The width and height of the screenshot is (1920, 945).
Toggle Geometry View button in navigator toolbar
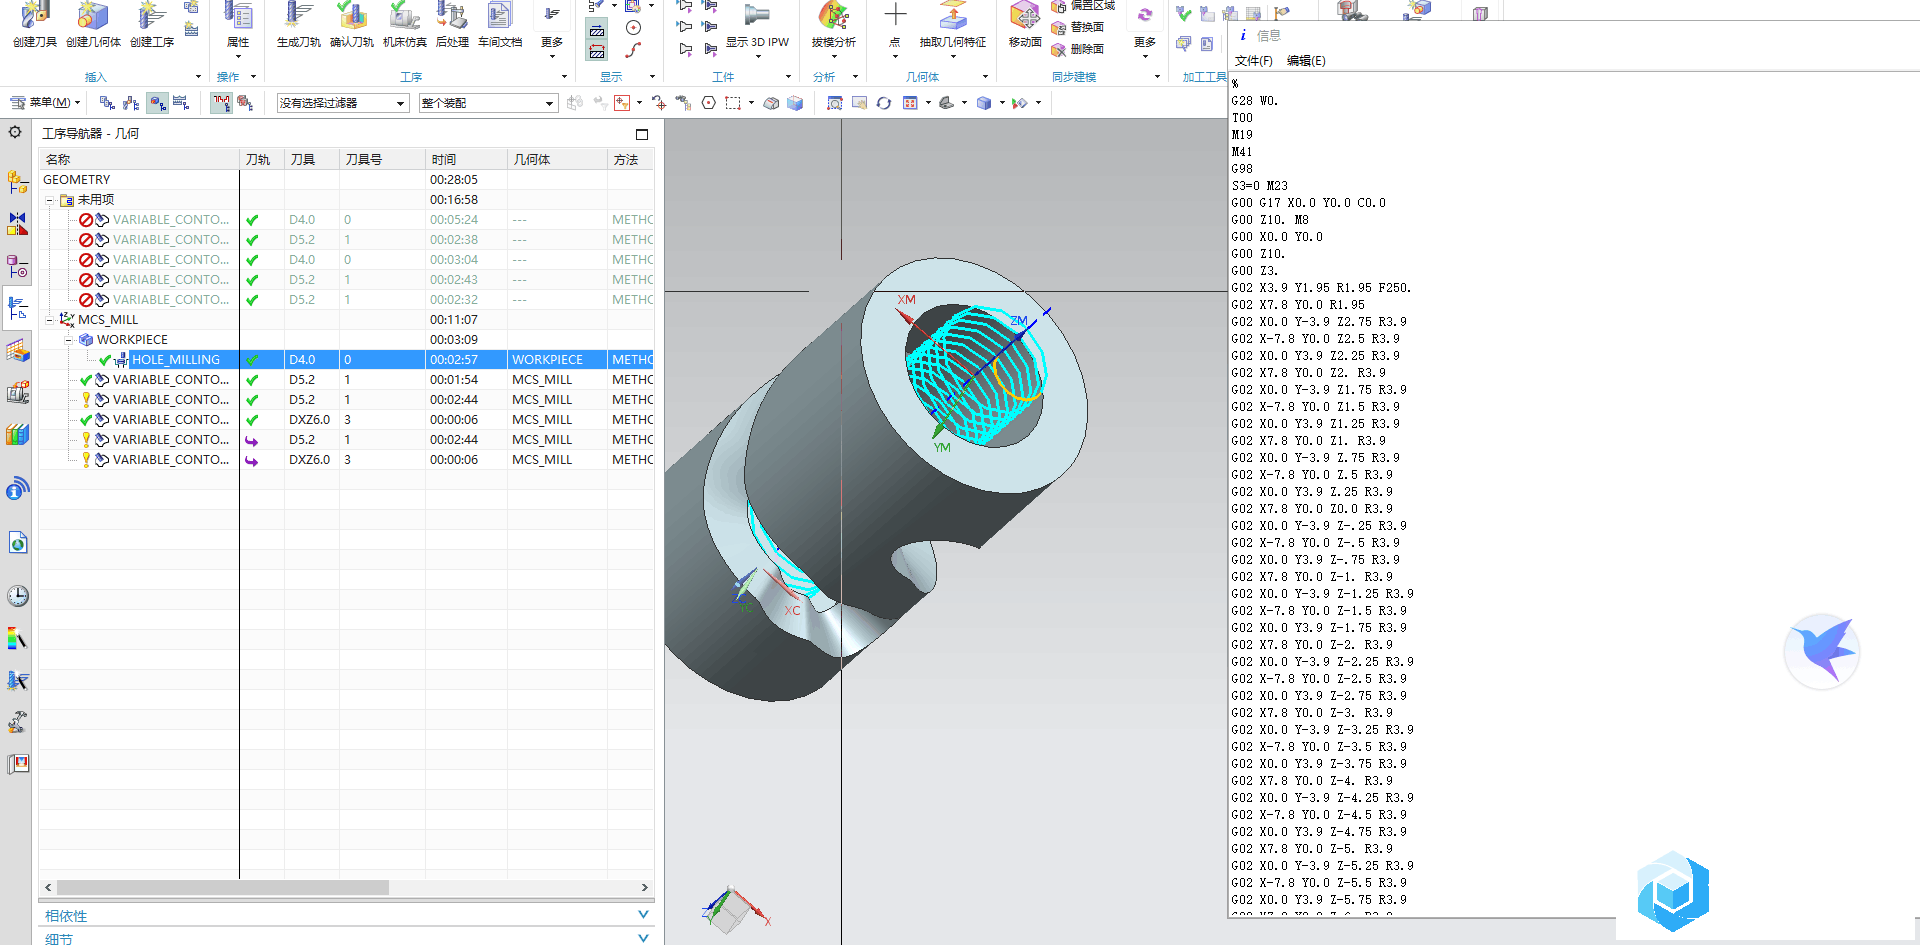coord(157,103)
